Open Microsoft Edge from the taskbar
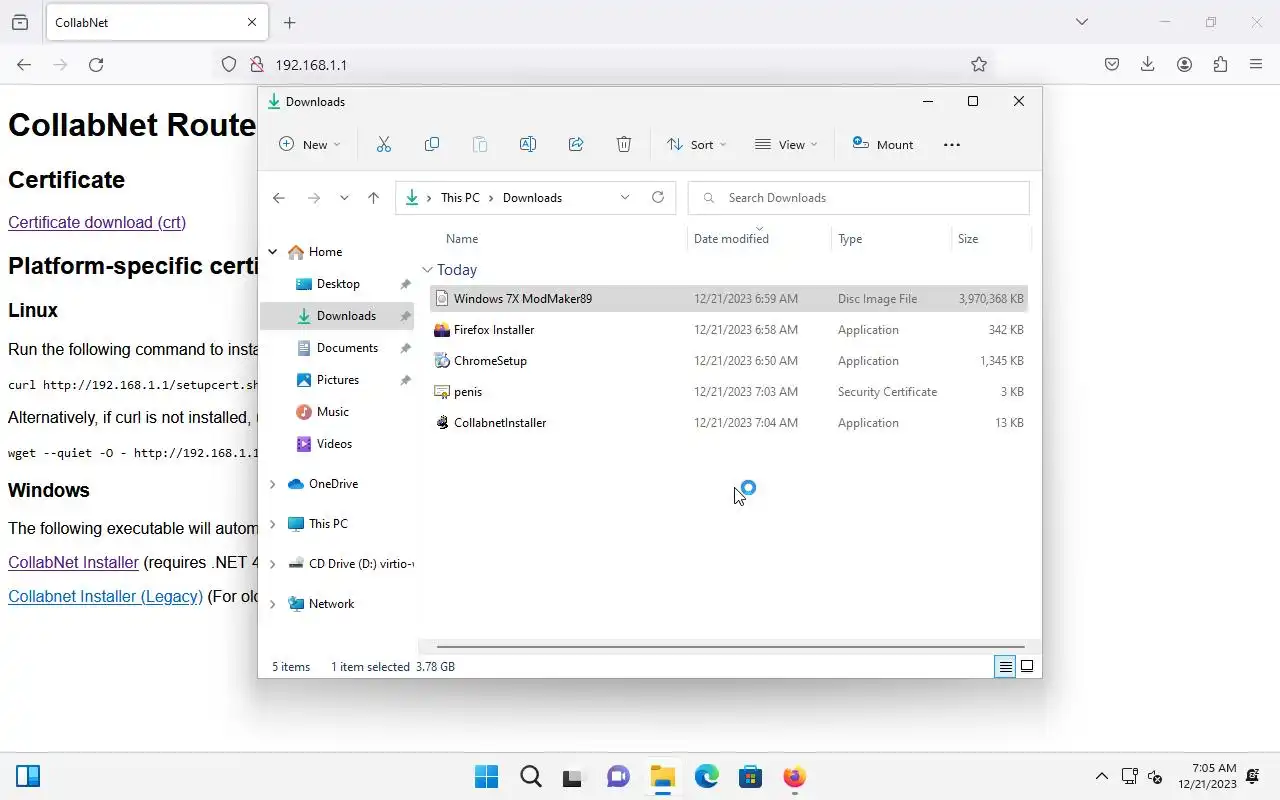The image size is (1280, 800). pos(707,777)
